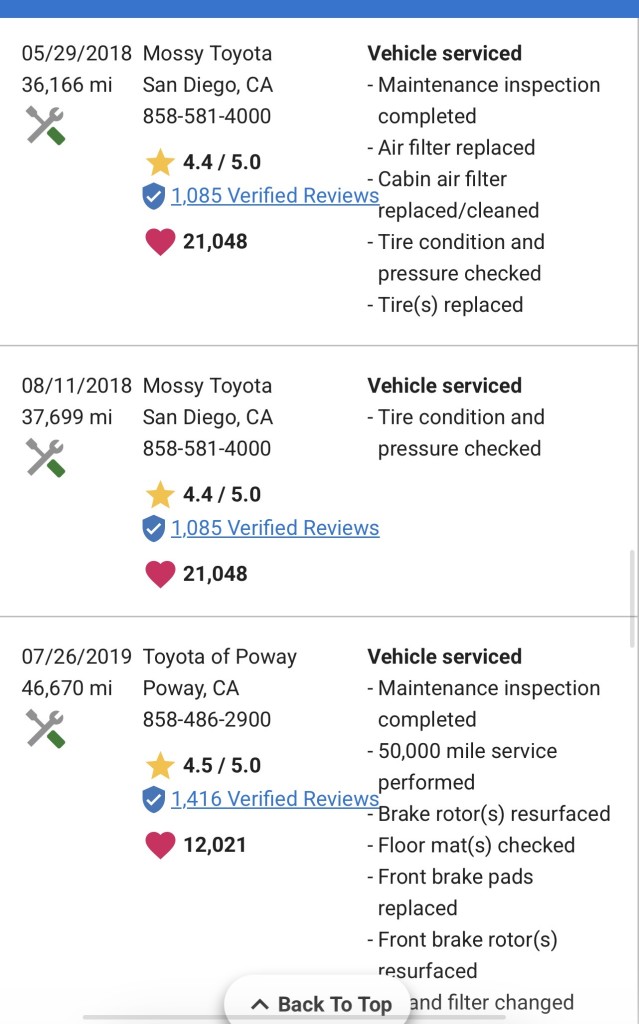Click the verified shield badge for Toyota of Poway

[153, 799]
